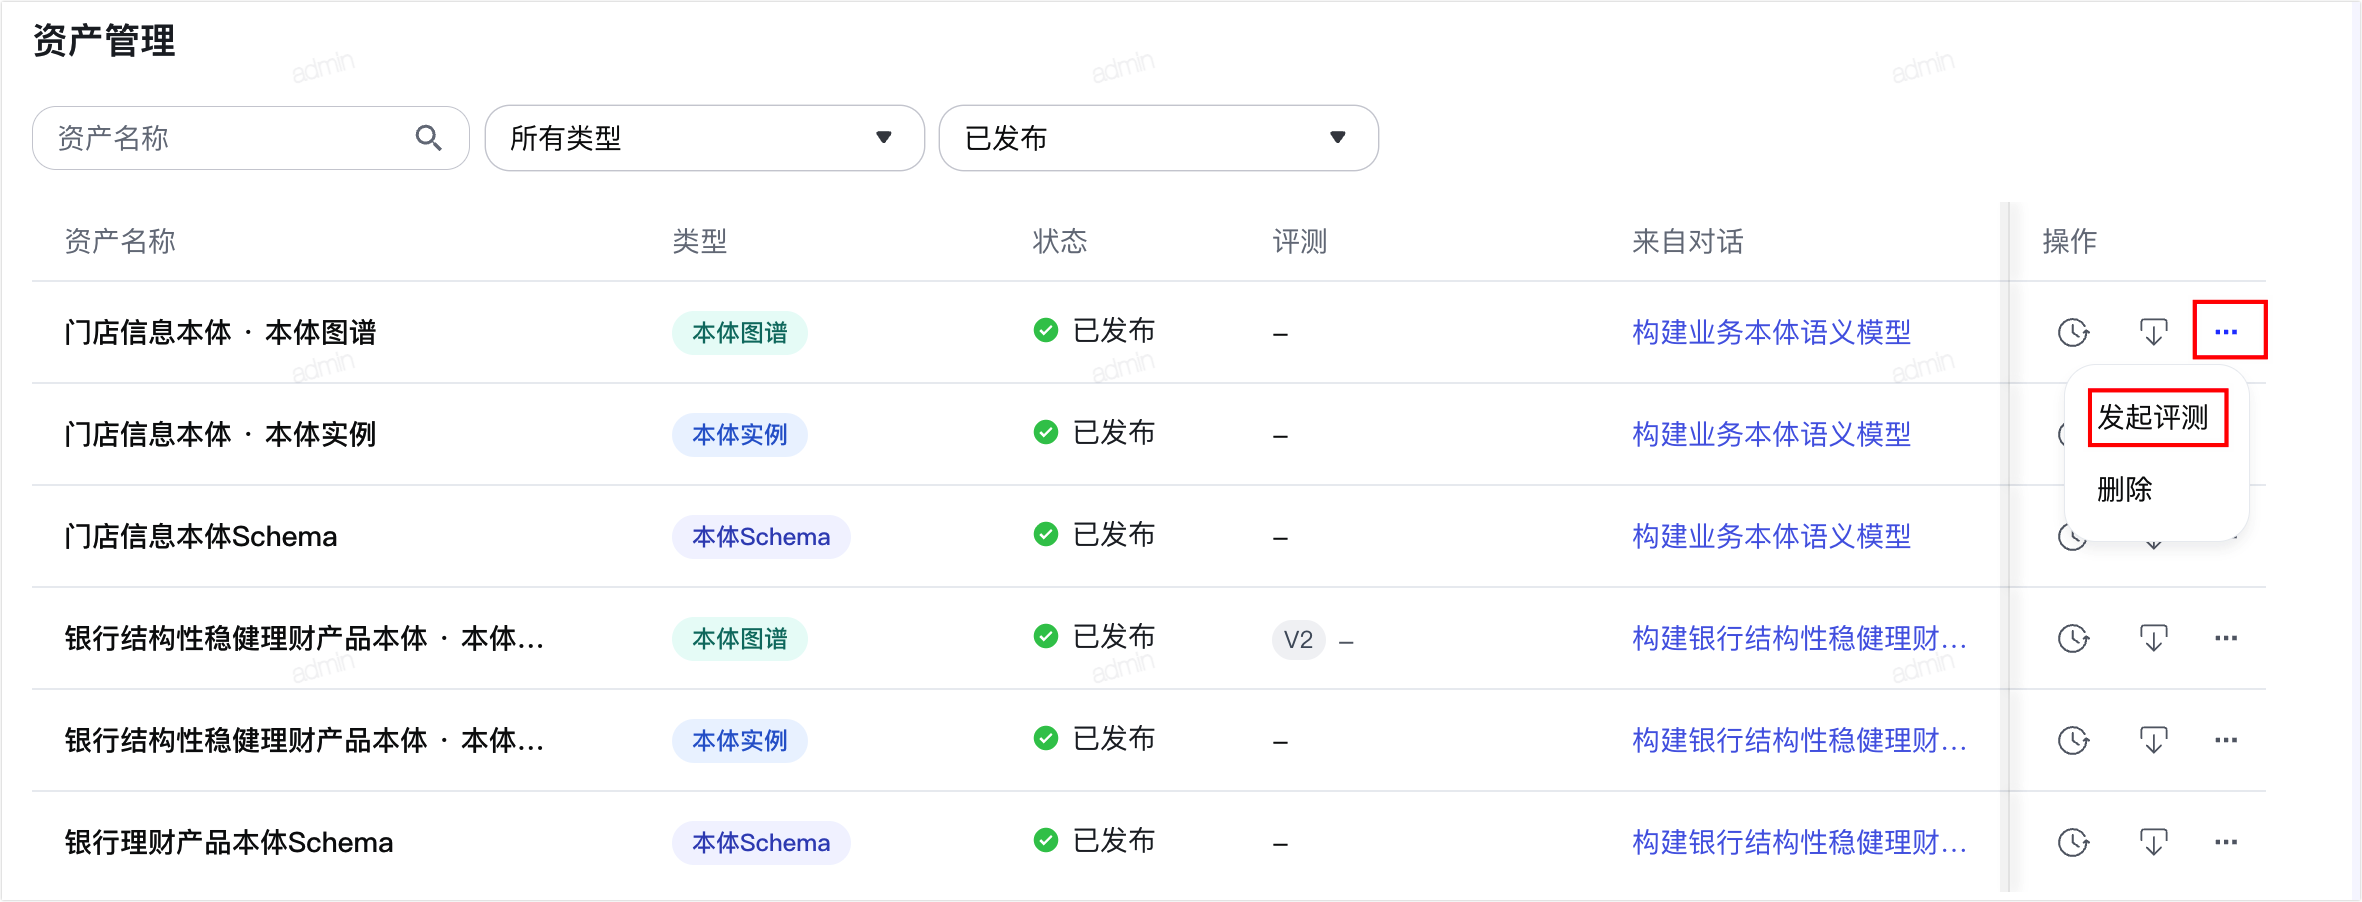The width and height of the screenshot is (2362, 902).
Task: Expand the 已发布 status filter dropdown
Action: pos(1158,138)
